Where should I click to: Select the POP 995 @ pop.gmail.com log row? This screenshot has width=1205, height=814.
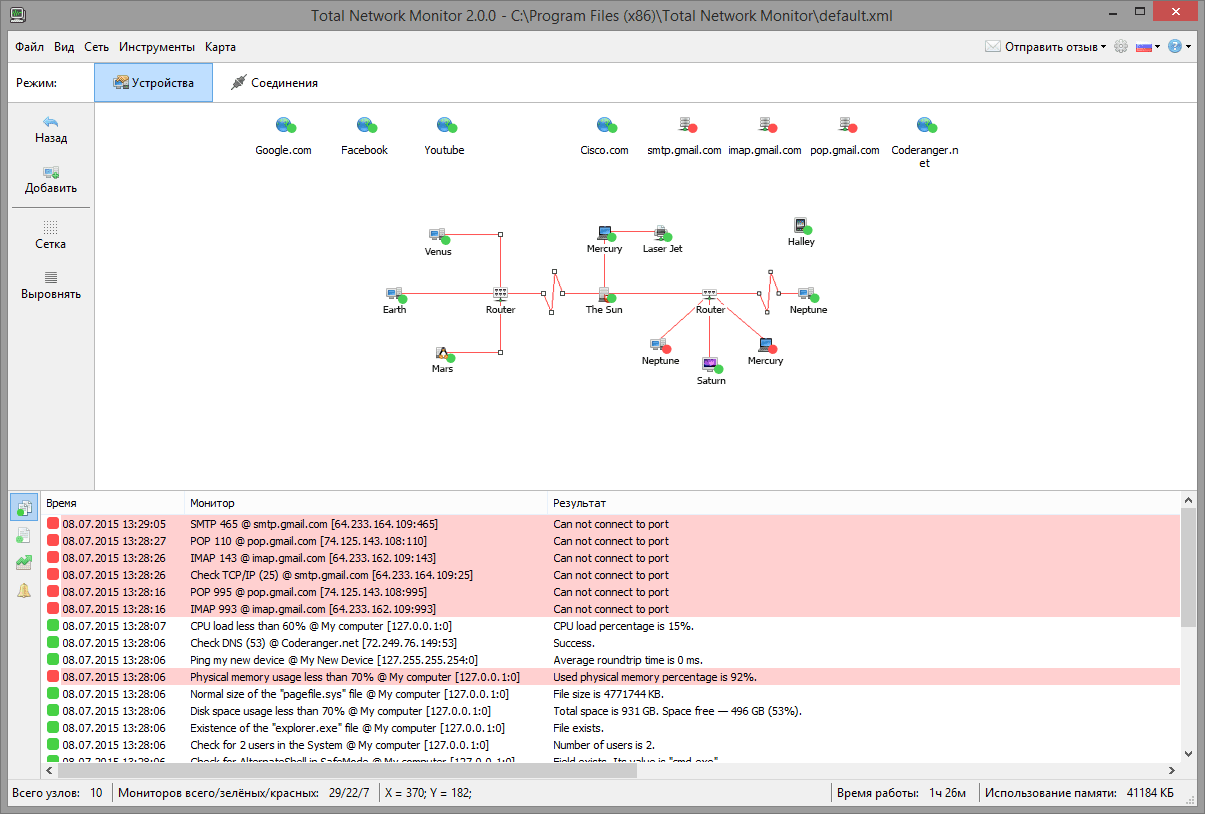click(x=611, y=592)
